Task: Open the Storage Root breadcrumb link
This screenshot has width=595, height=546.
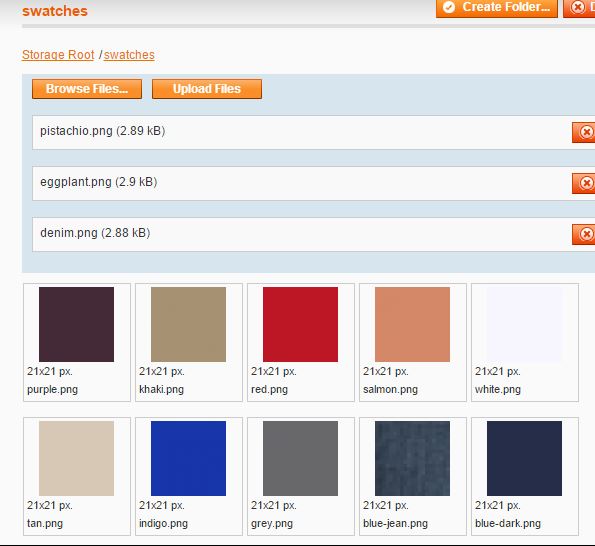Action: click(x=58, y=55)
